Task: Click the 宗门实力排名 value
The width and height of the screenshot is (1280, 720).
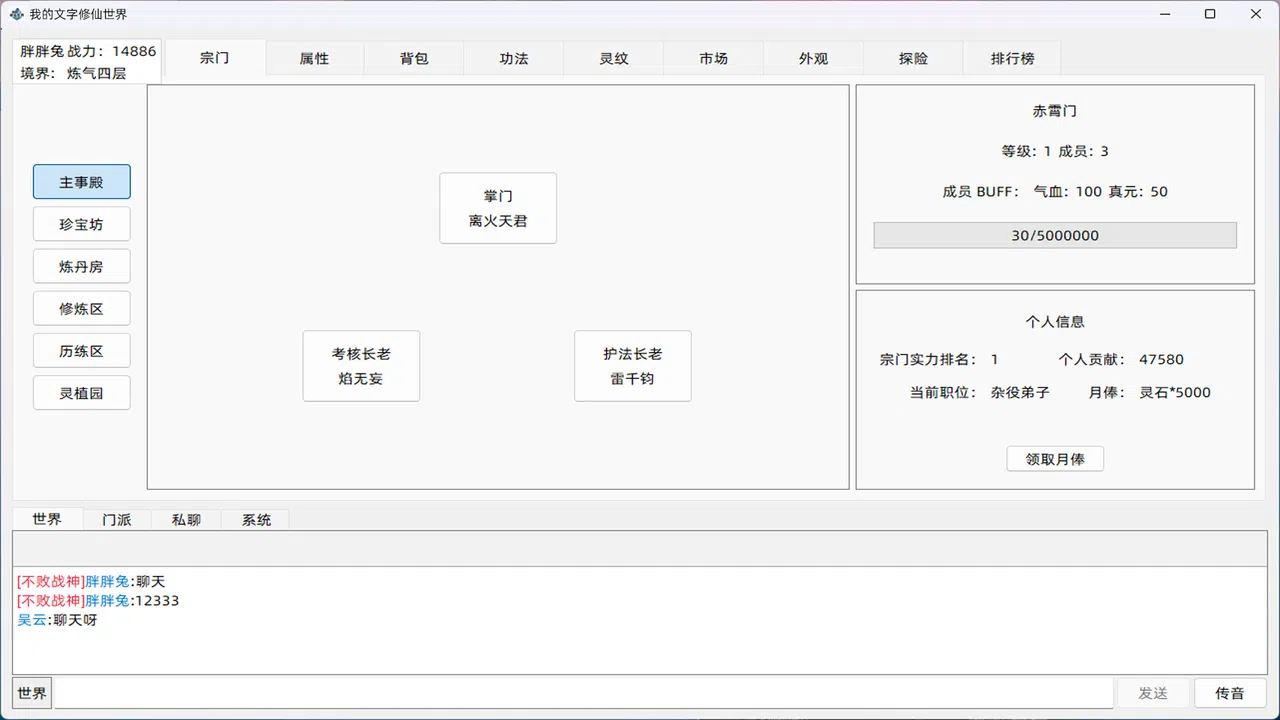Action: (995, 359)
